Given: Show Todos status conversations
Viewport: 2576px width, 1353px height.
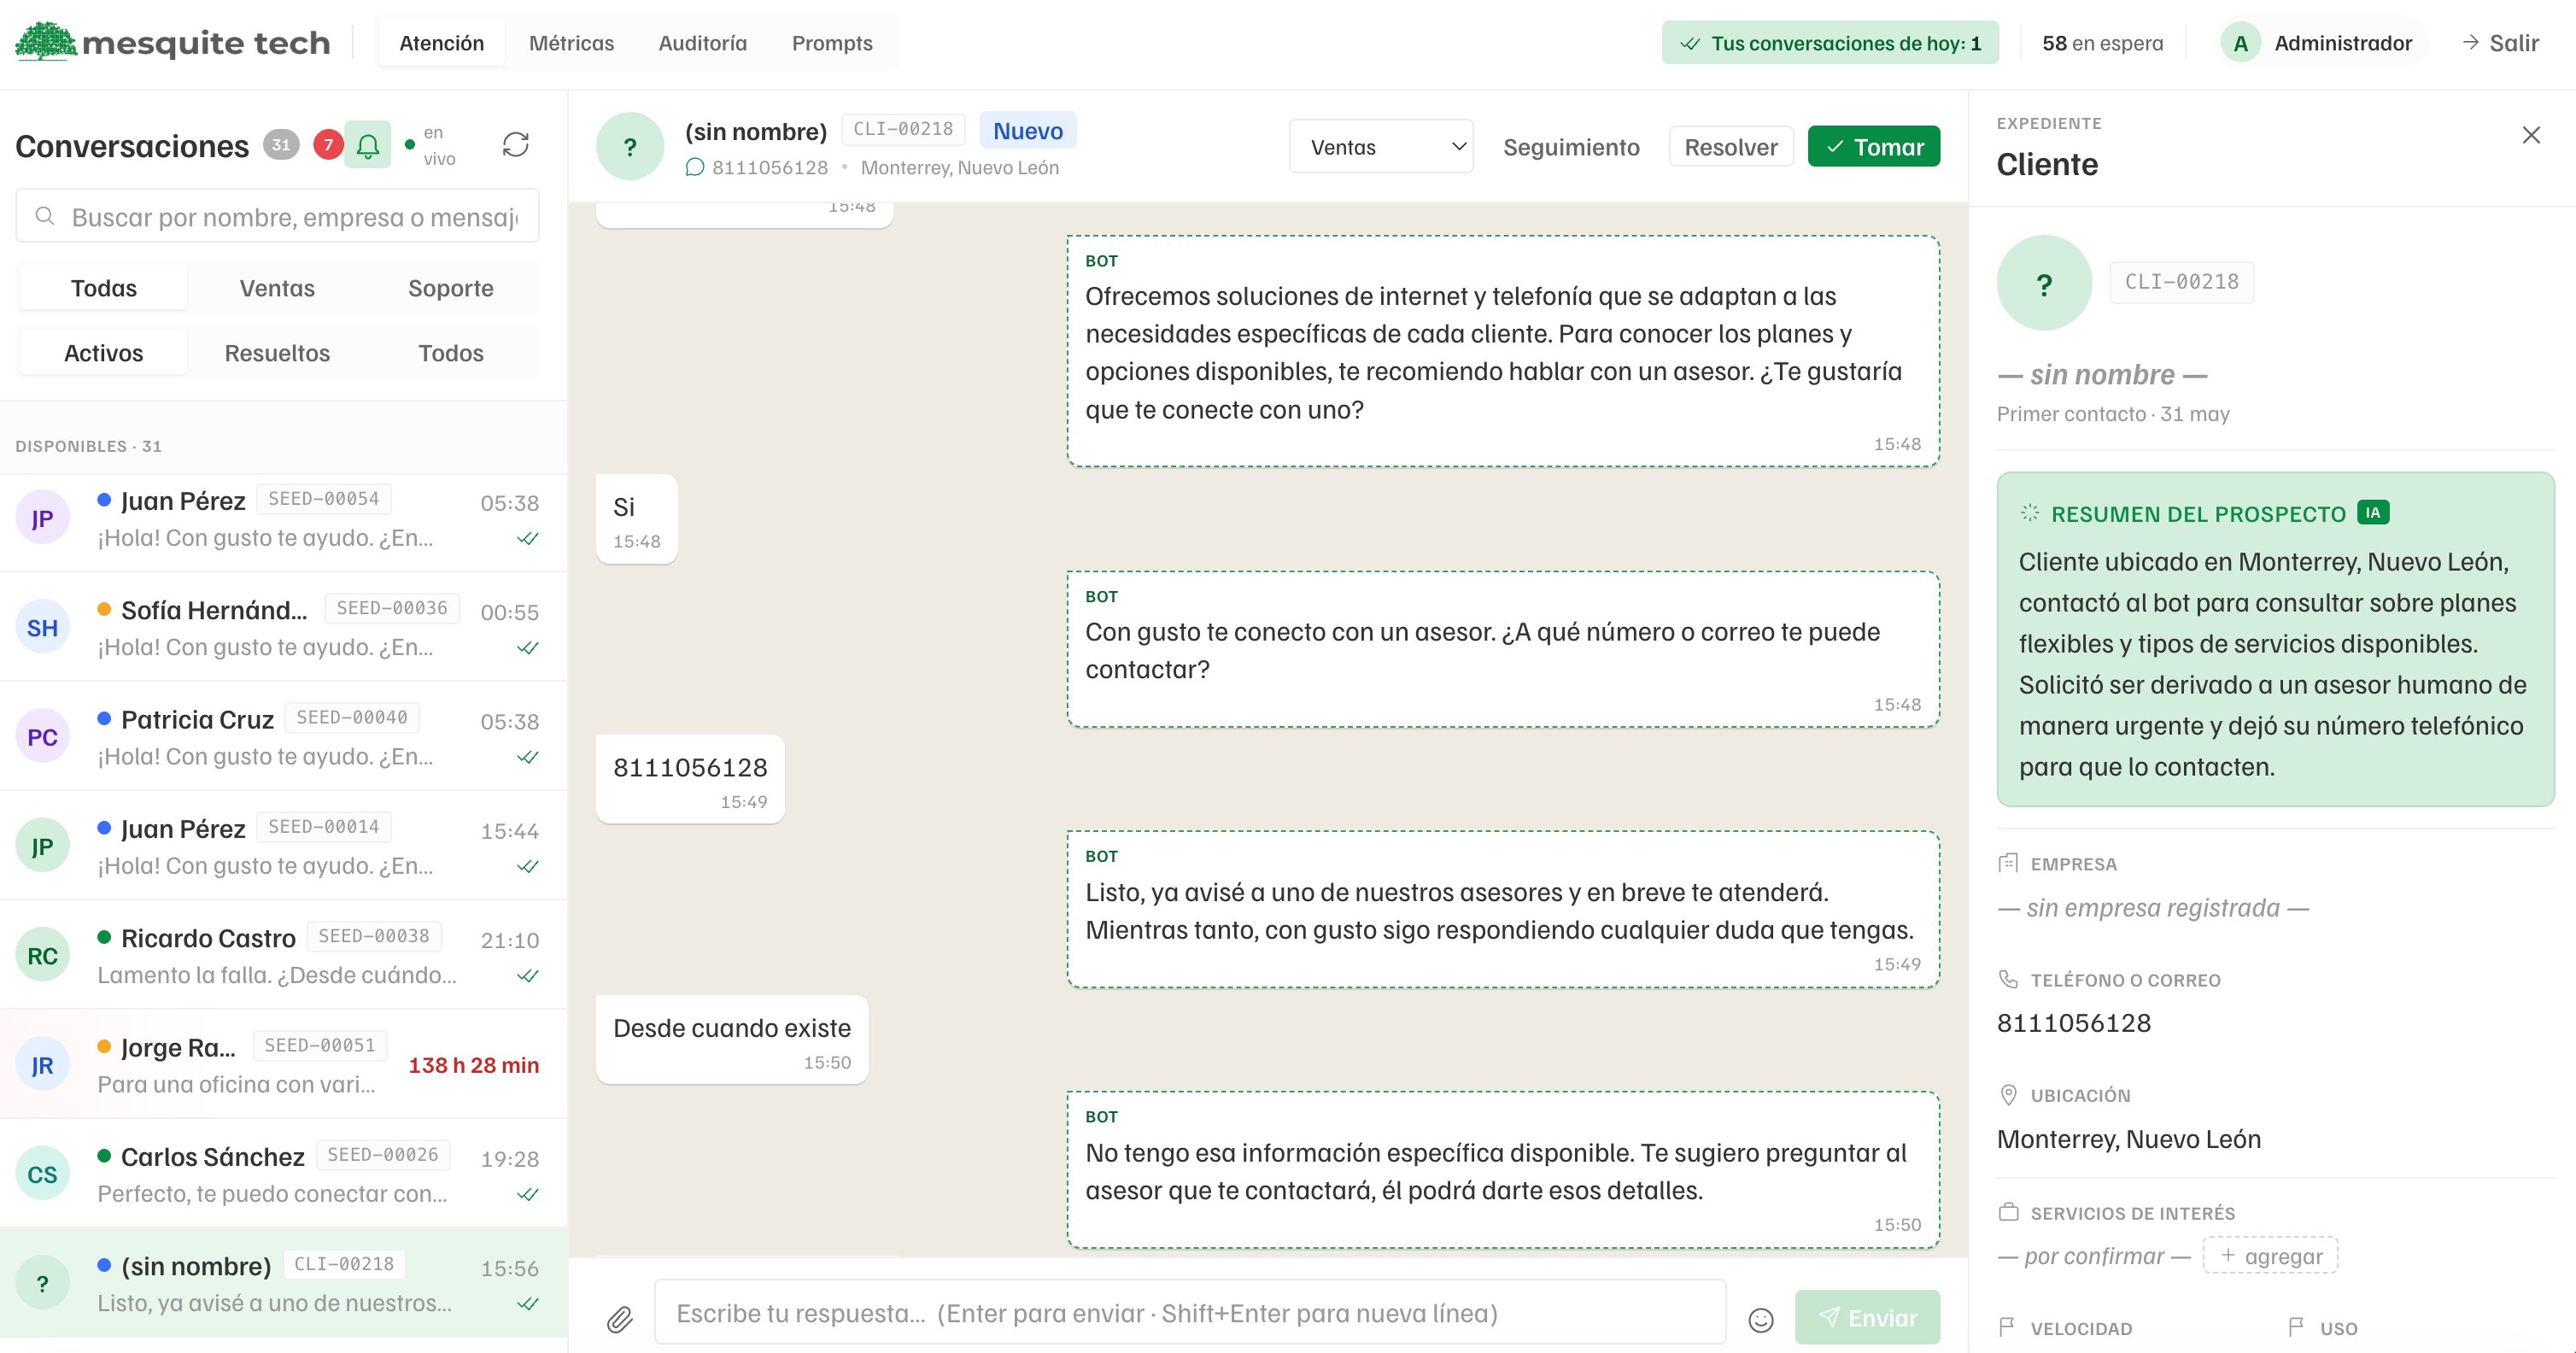Looking at the screenshot, I should [x=451, y=353].
